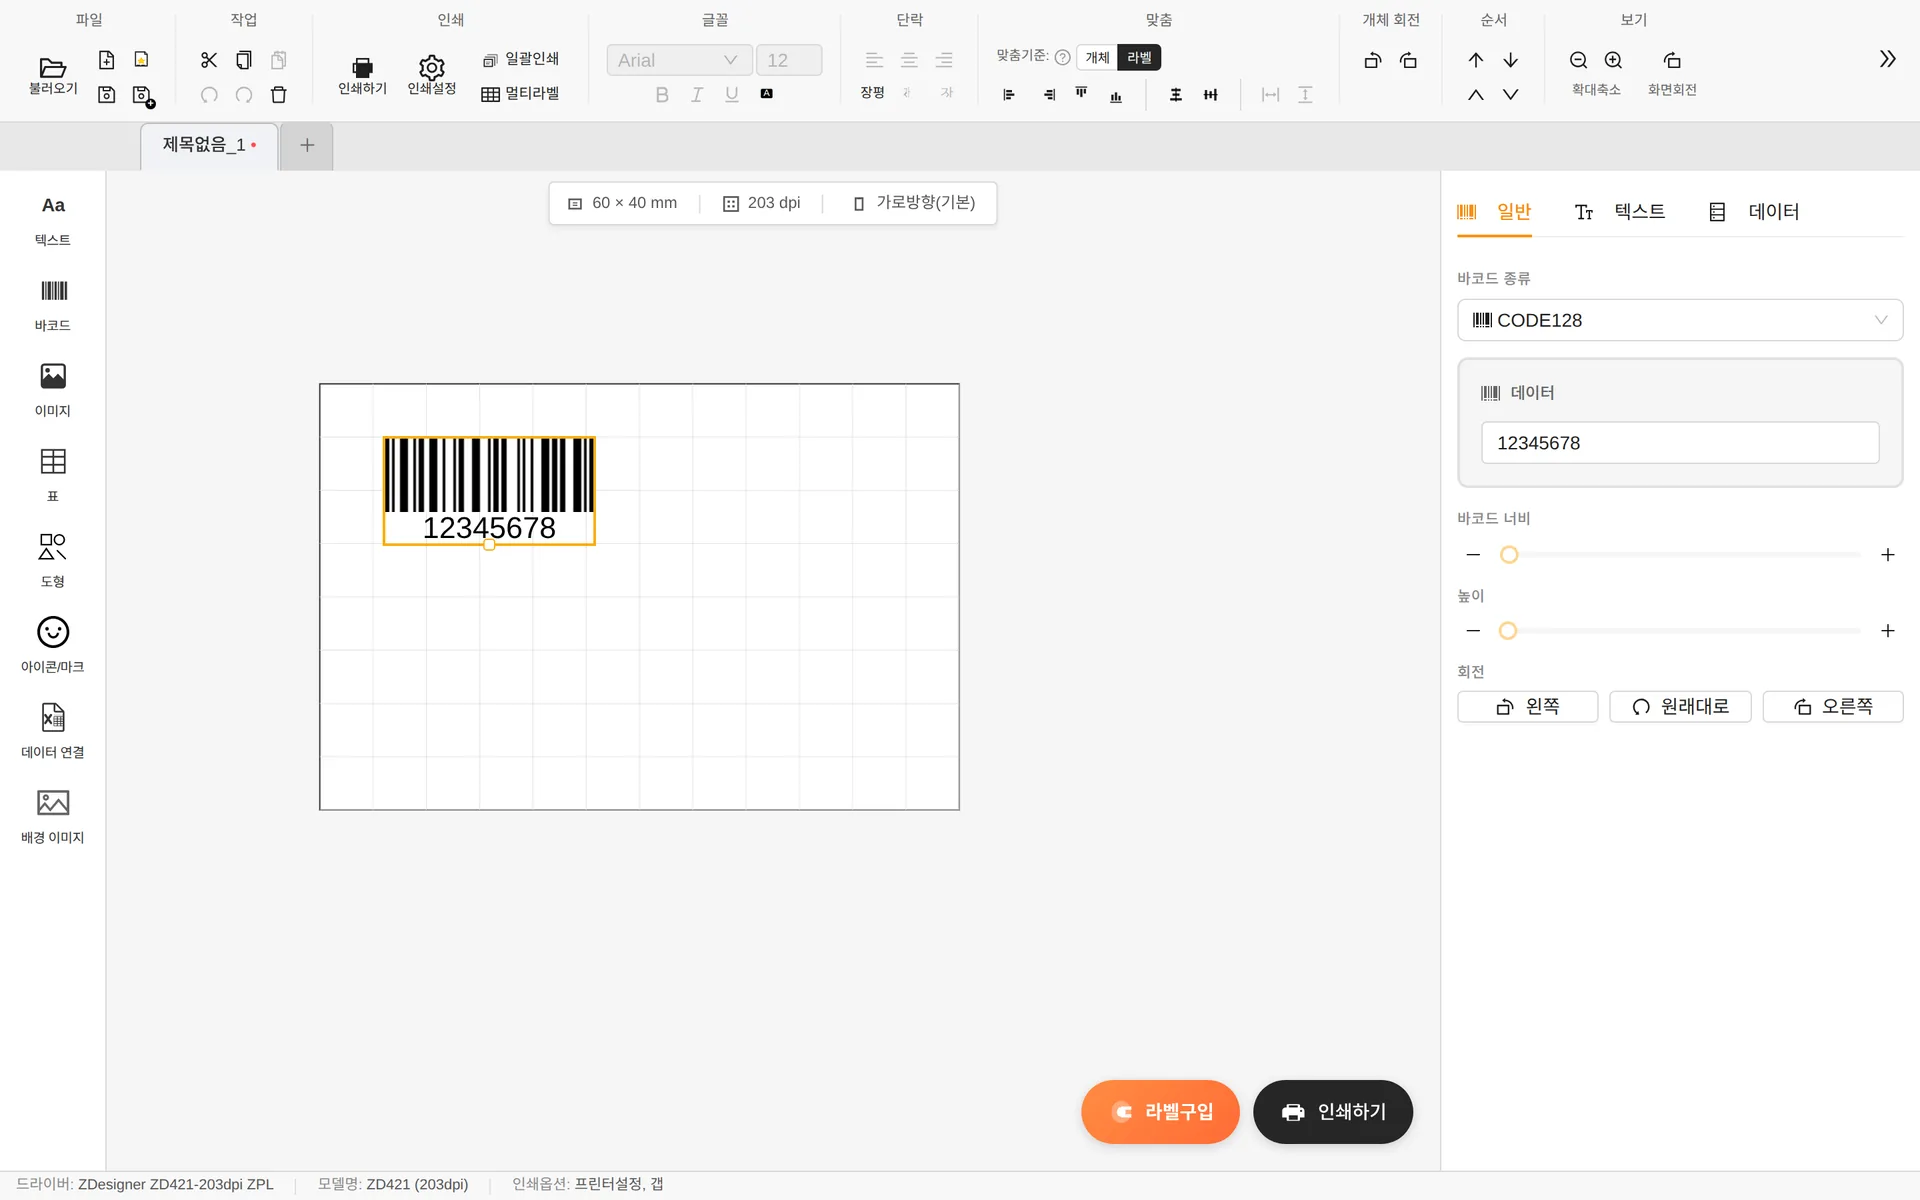Send object to back with down arrow
Image resolution: width=1920 pixels, height=1200 pixels.
[1511, 60]
